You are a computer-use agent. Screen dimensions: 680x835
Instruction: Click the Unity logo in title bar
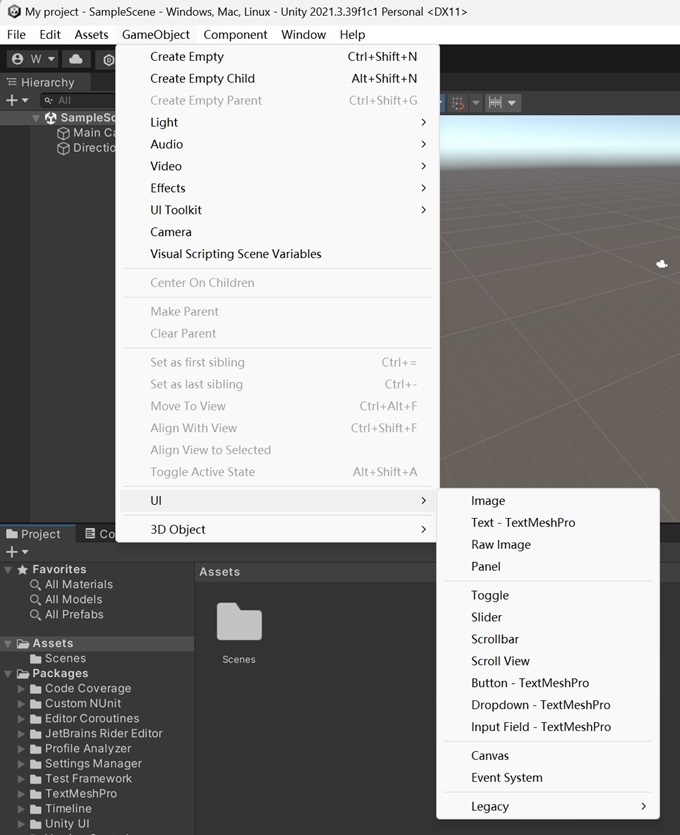[x=13, y=12]
